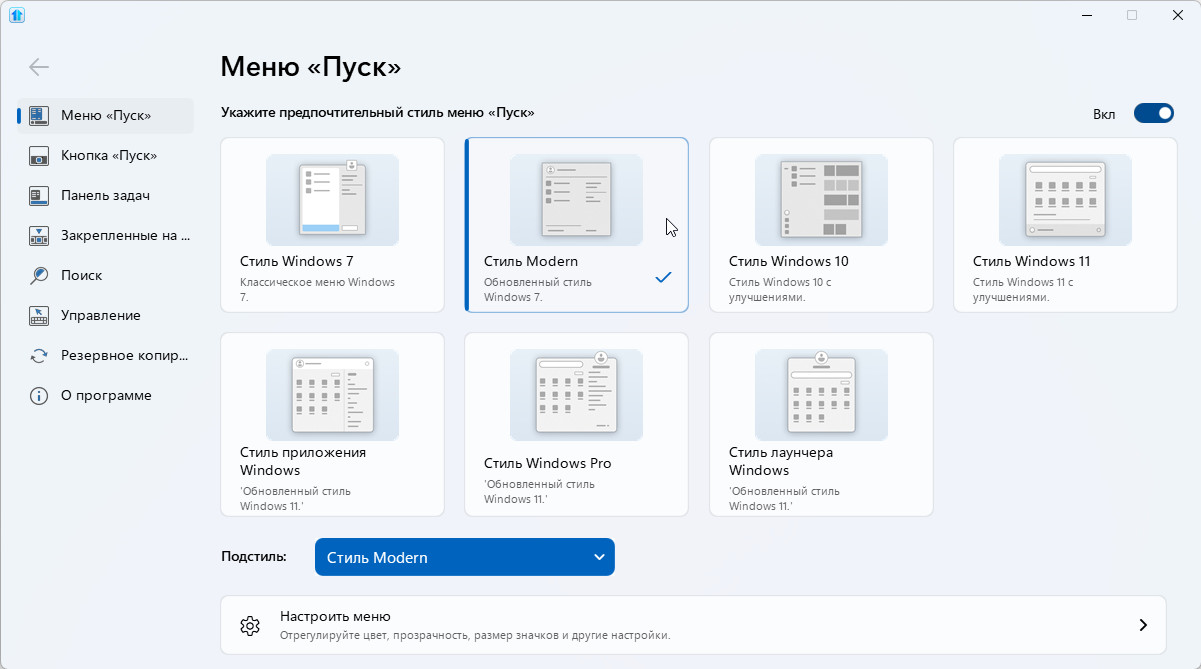This screenshot has height=669, width=1201.
Task: Open the Панель задач section
Action: (x=105, y=195)
